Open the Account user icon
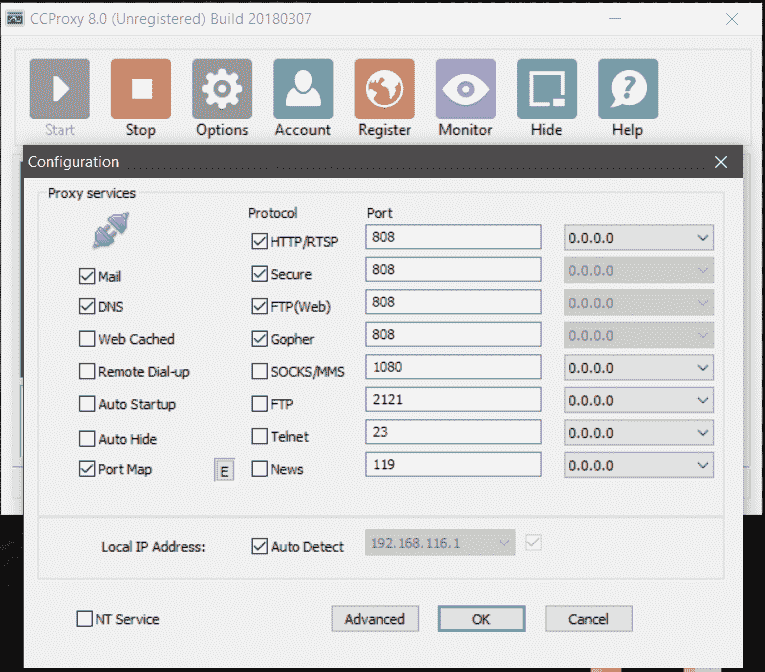The image size is (765, 672). [303, 89]
